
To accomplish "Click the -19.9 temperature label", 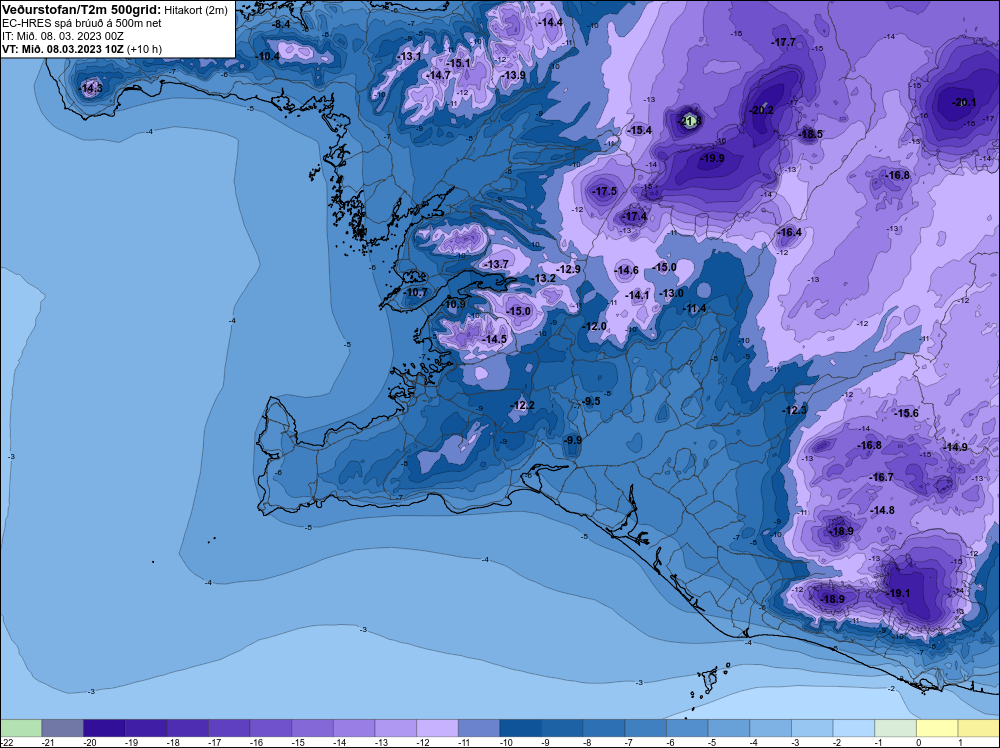I will pyautogui.click(x=712, y=158).
